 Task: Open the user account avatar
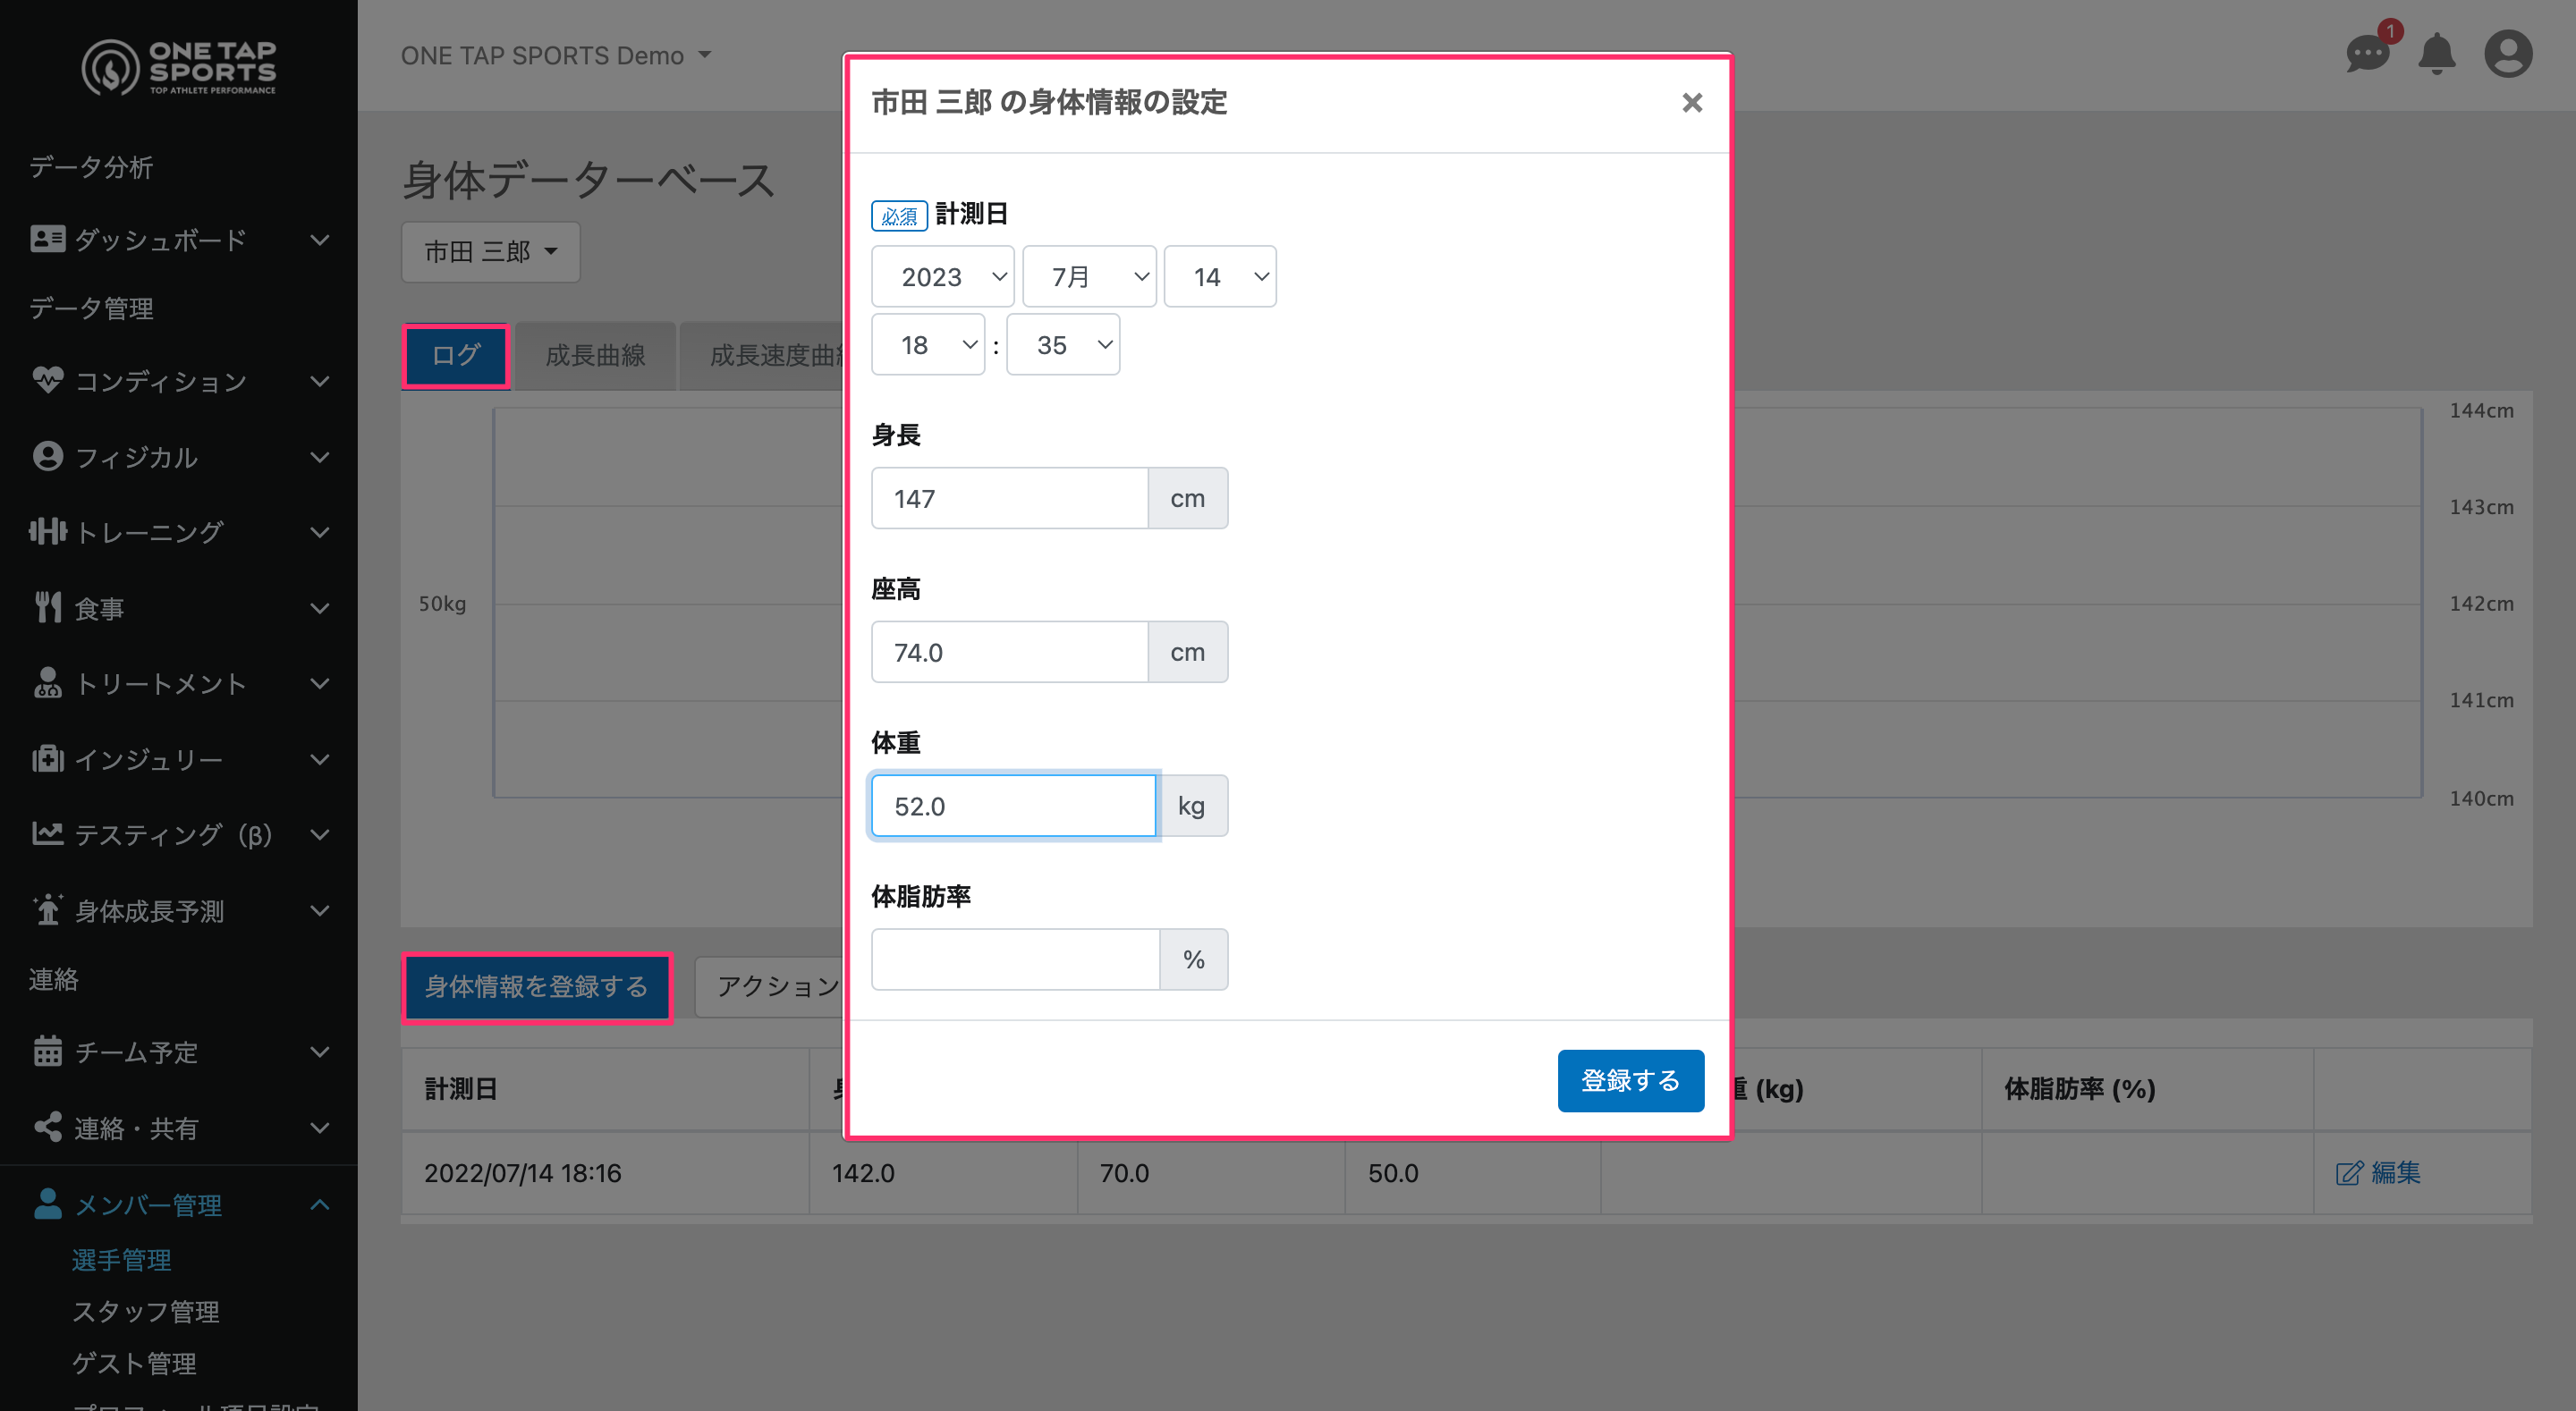(2508, 54)
